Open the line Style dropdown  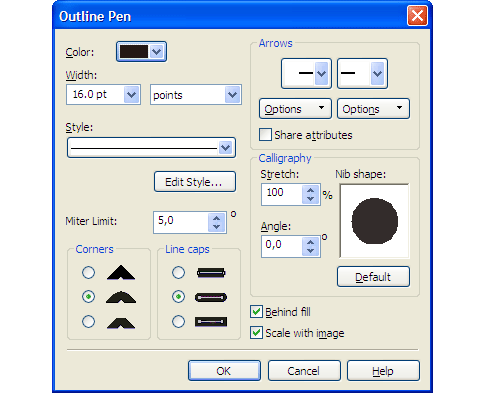coord(151,147)
